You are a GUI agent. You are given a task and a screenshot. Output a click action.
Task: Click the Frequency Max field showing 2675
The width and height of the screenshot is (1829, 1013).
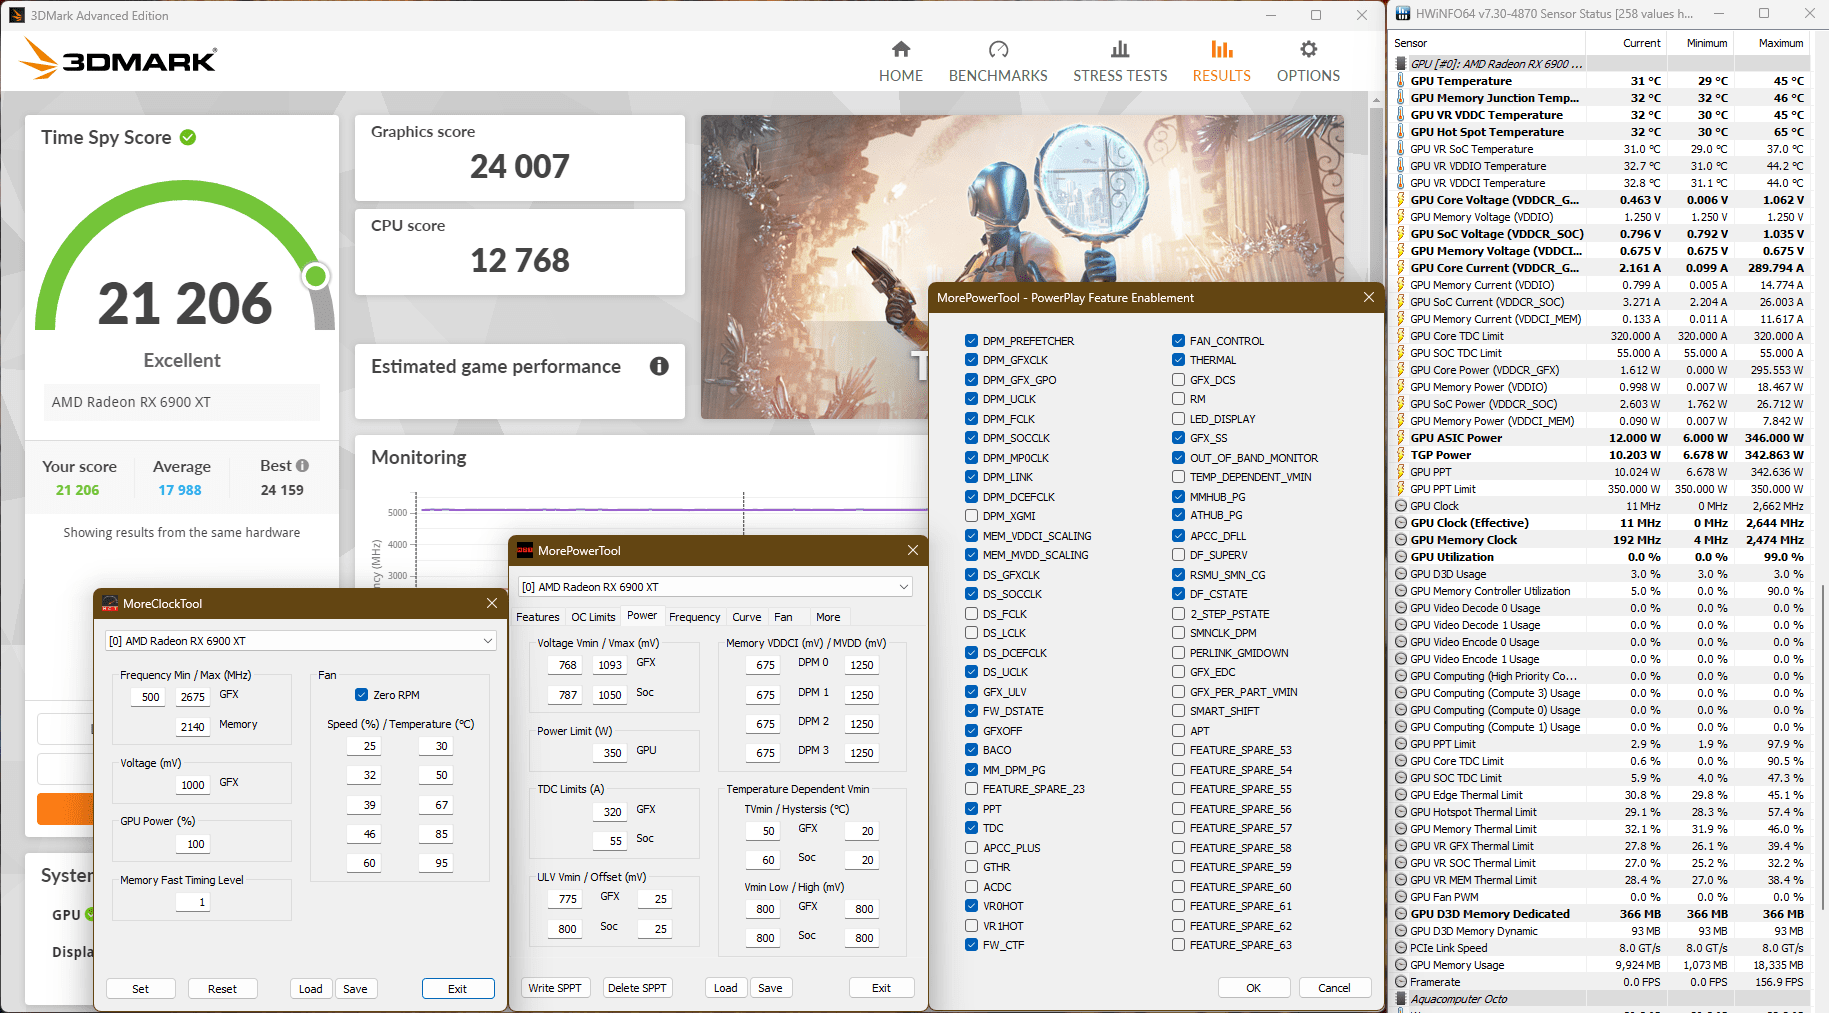(x=193, y=697)
